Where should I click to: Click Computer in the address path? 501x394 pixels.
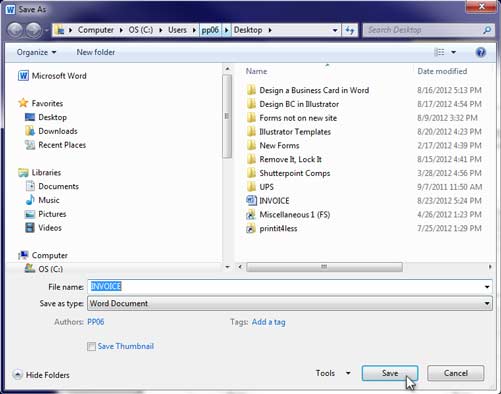[96, 30]
